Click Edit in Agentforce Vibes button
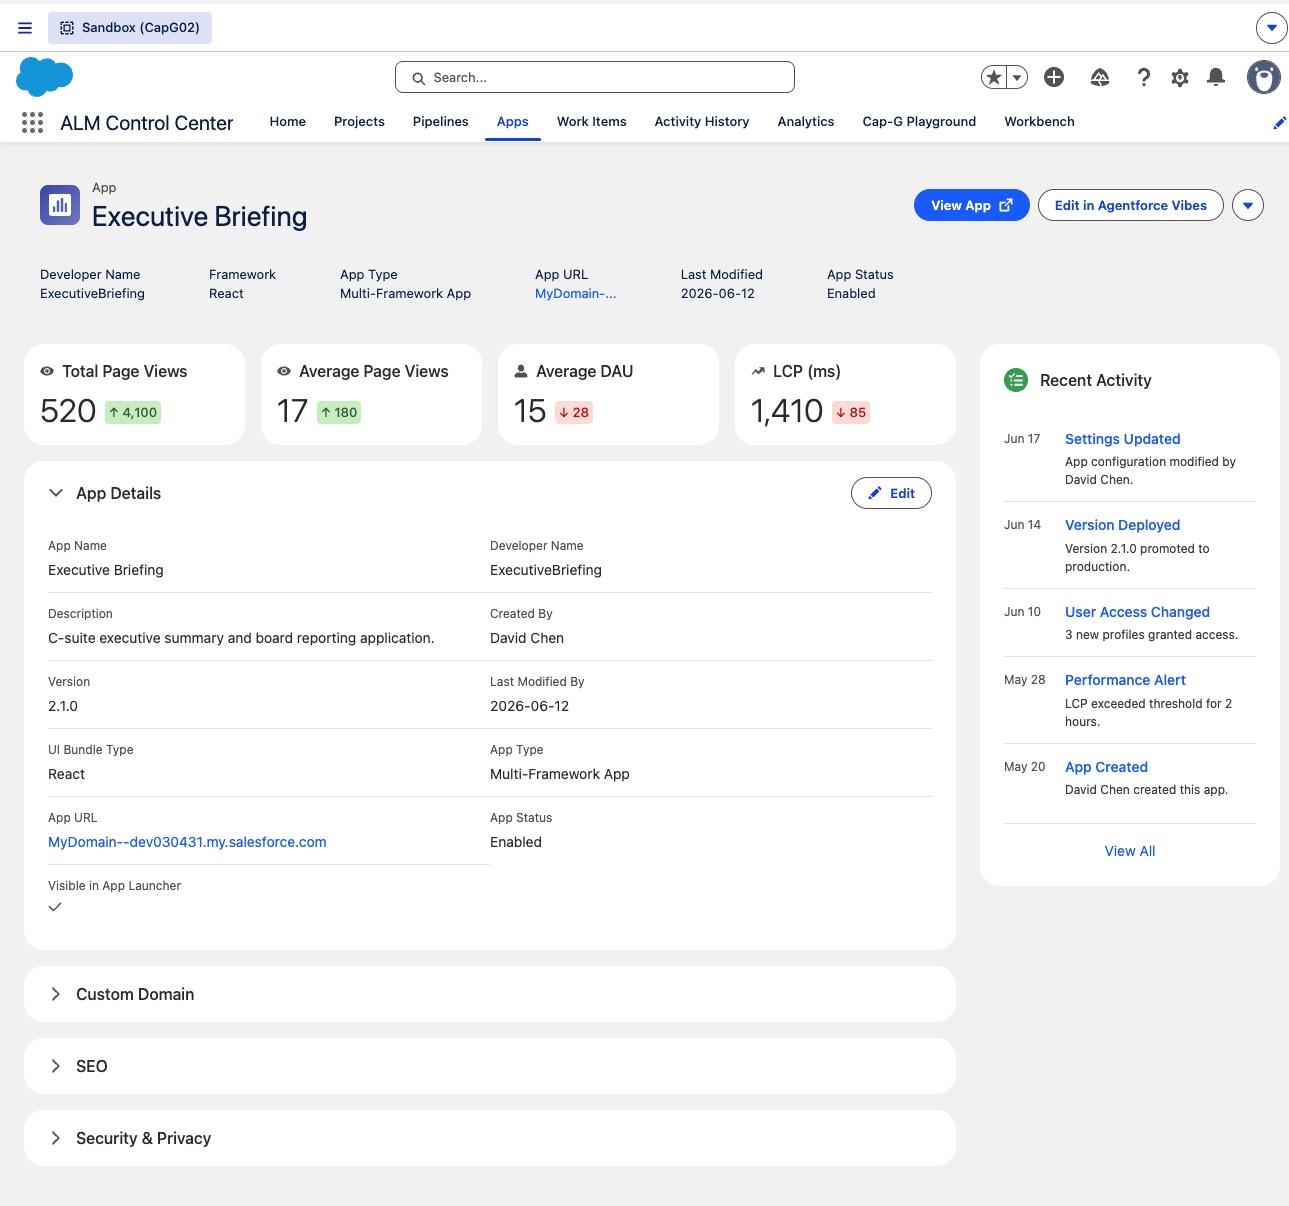 pos(1131,205)
